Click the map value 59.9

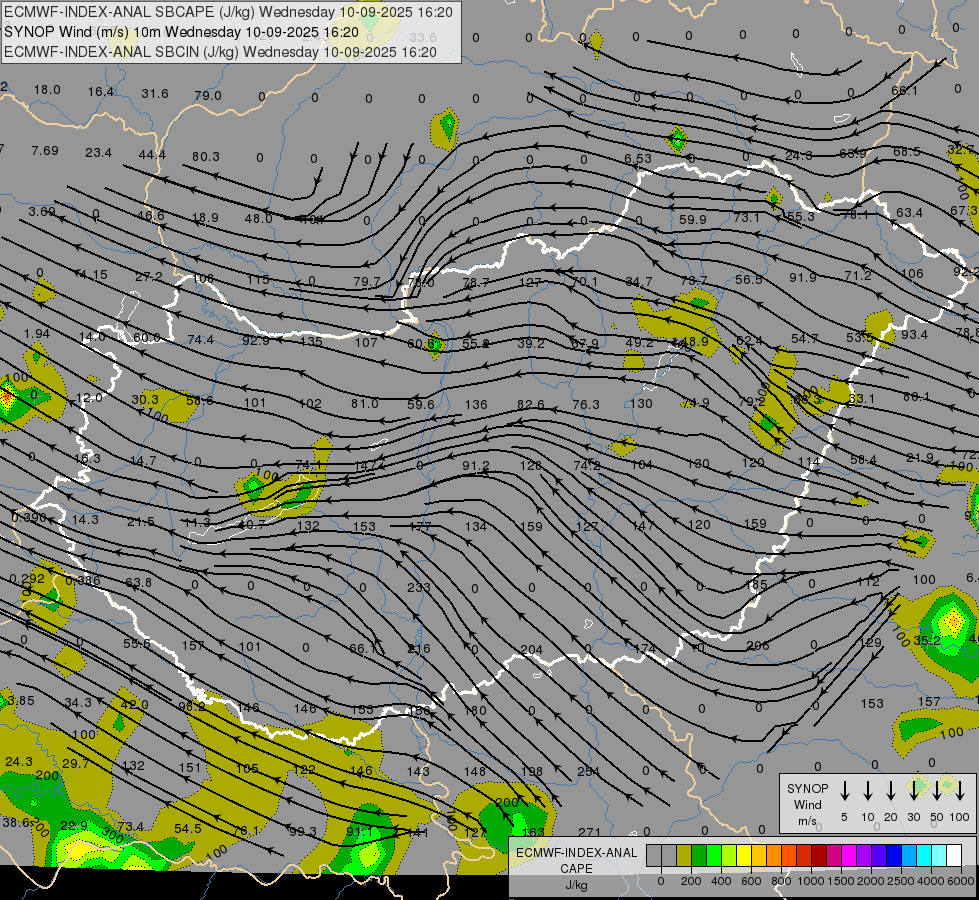click(x=692, y=219)
